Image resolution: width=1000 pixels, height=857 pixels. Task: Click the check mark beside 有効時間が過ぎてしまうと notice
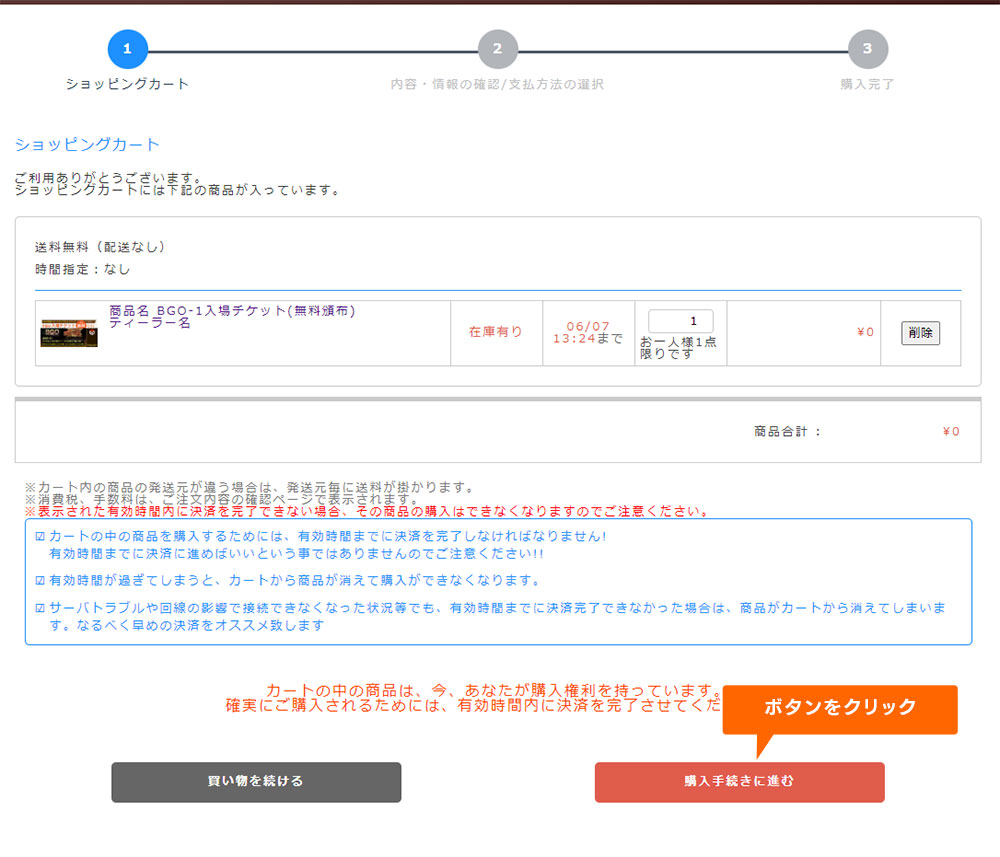click(x=40, y=581)
